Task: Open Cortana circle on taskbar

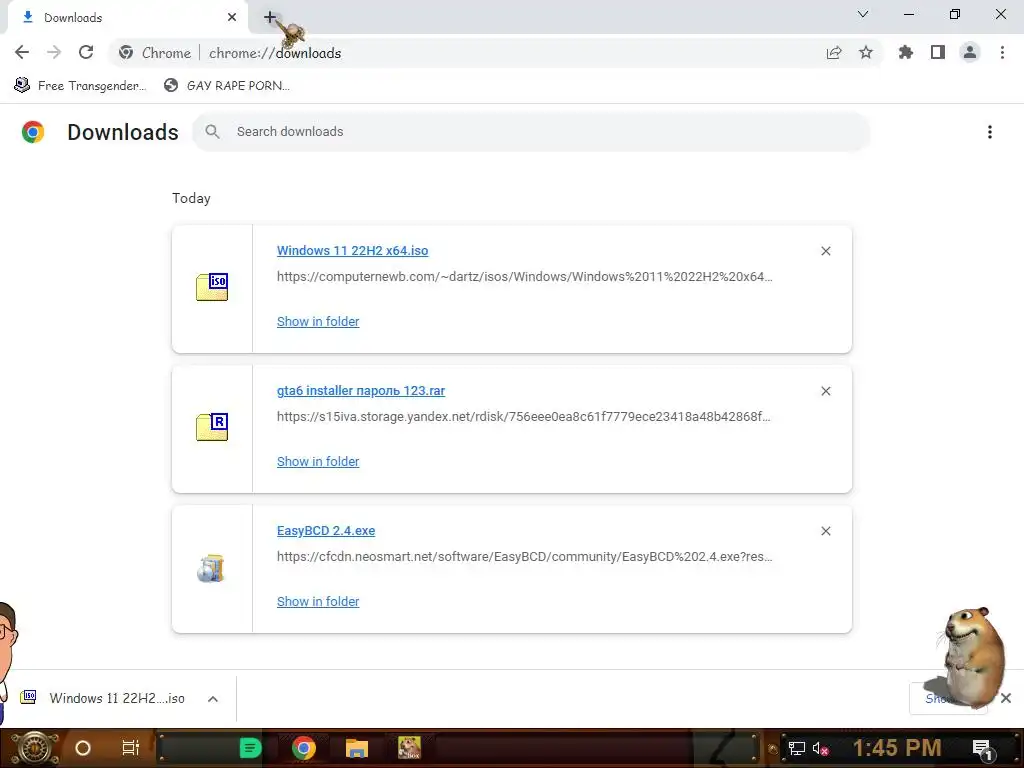Action: pyautogui.click(x=83, y=748)
